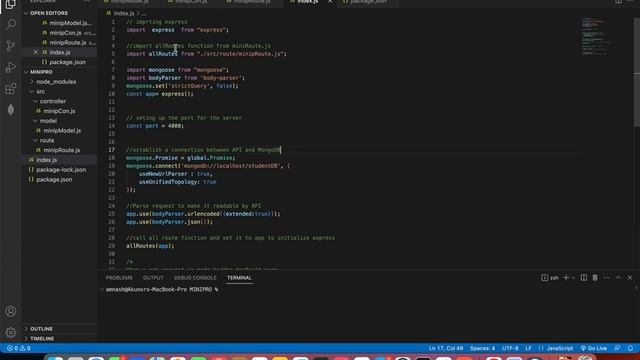Collapse the model folder
This screenshot has height=360, width=640.
(48, 121)
